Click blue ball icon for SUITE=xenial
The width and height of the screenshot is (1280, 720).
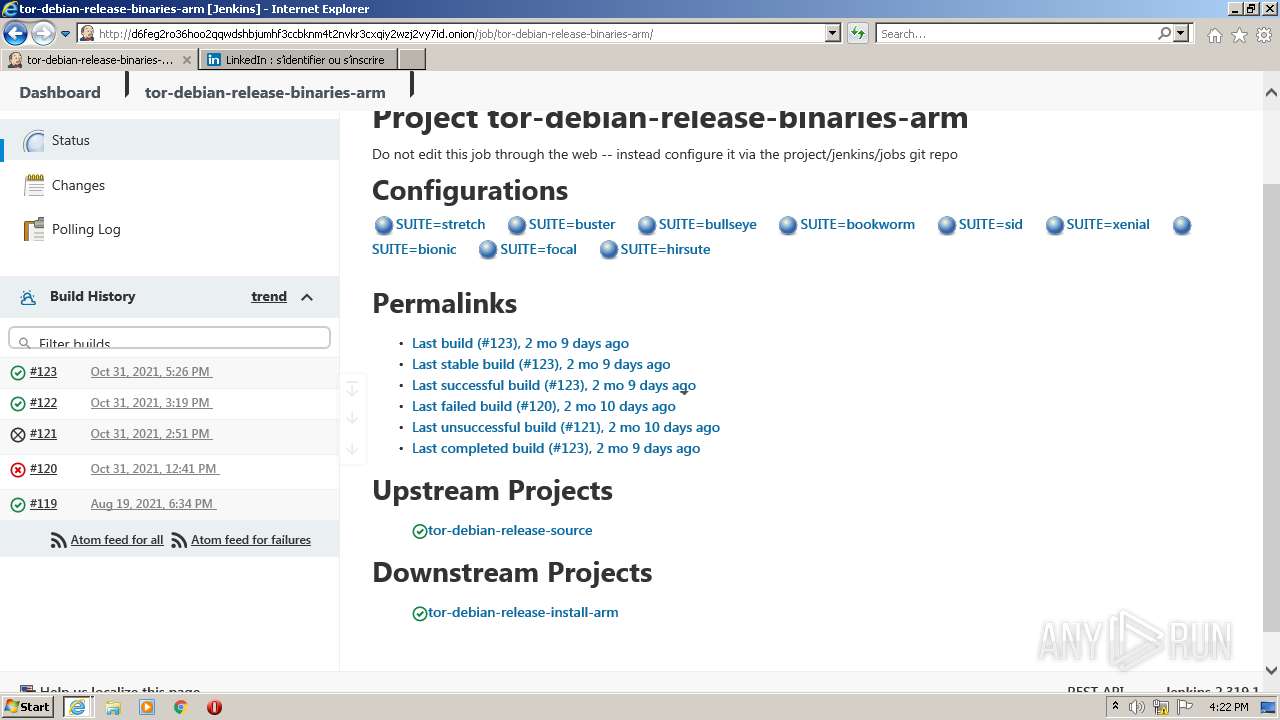point(1055,225)
